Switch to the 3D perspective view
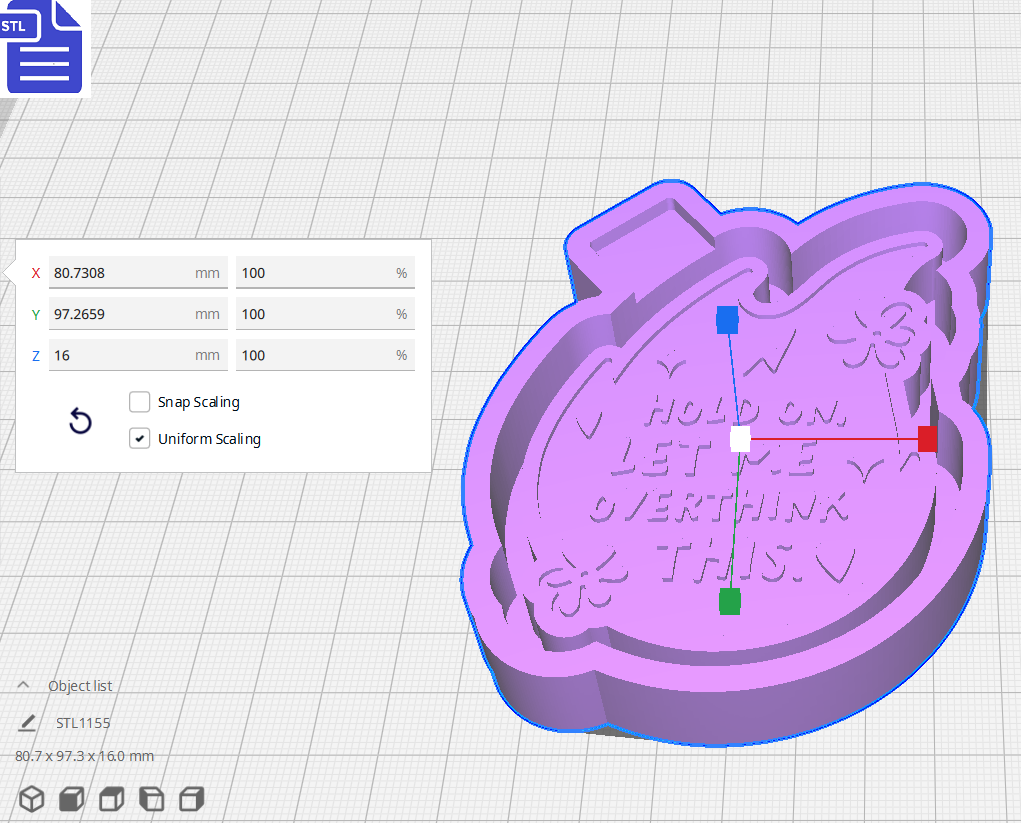Image resolution: width=1021 pixels, height=823 pixels. [30, 799]
